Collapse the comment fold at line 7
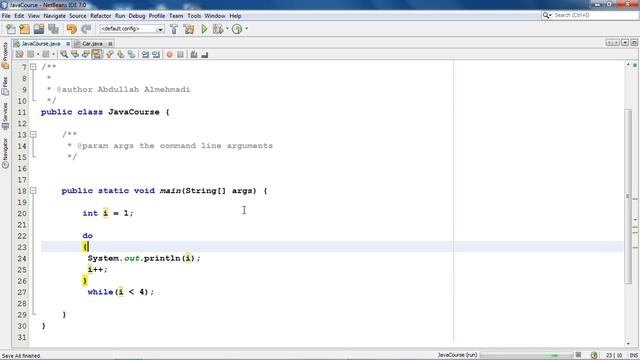The image size is (640, 360). click(x=33, y=67)
